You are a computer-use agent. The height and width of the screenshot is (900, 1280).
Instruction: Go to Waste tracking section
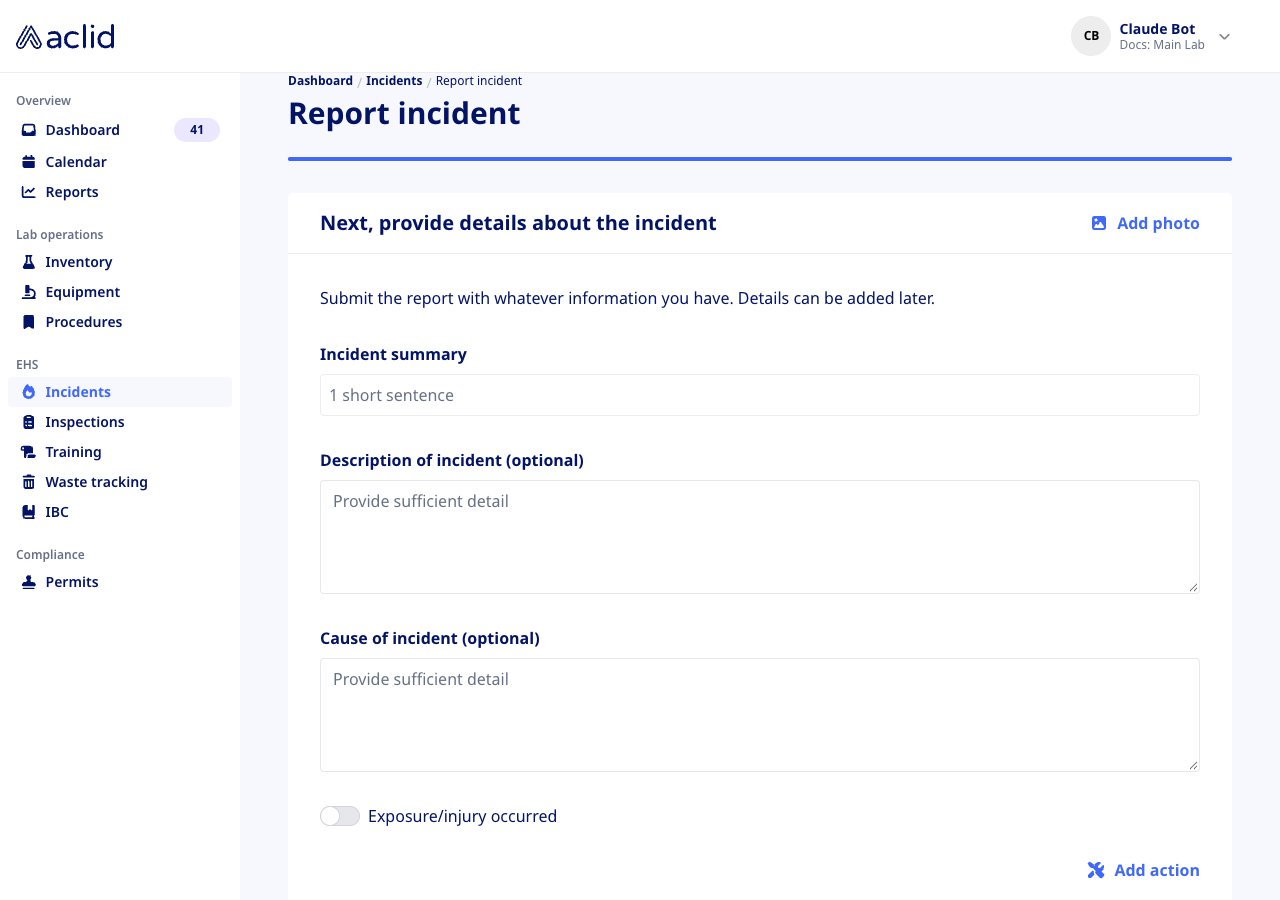[x=120, y=482]
